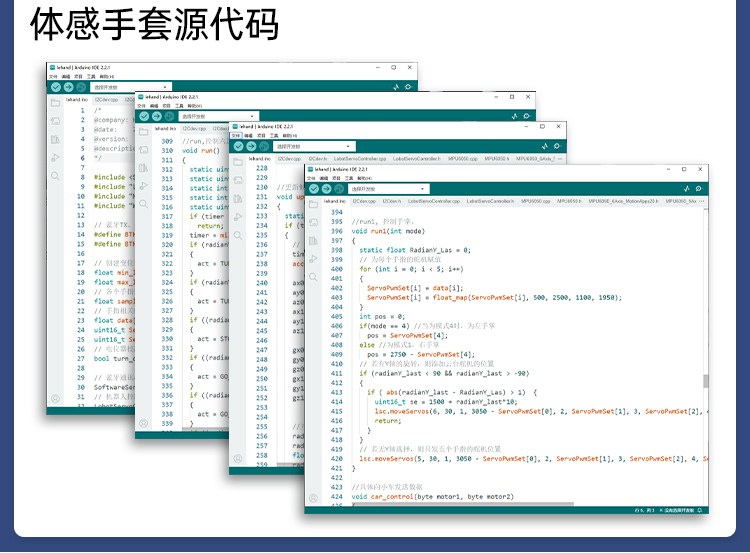Open Search sidebar panel in the third window
750x553 pixels.
pyautogui.click(x=238, y=235)
